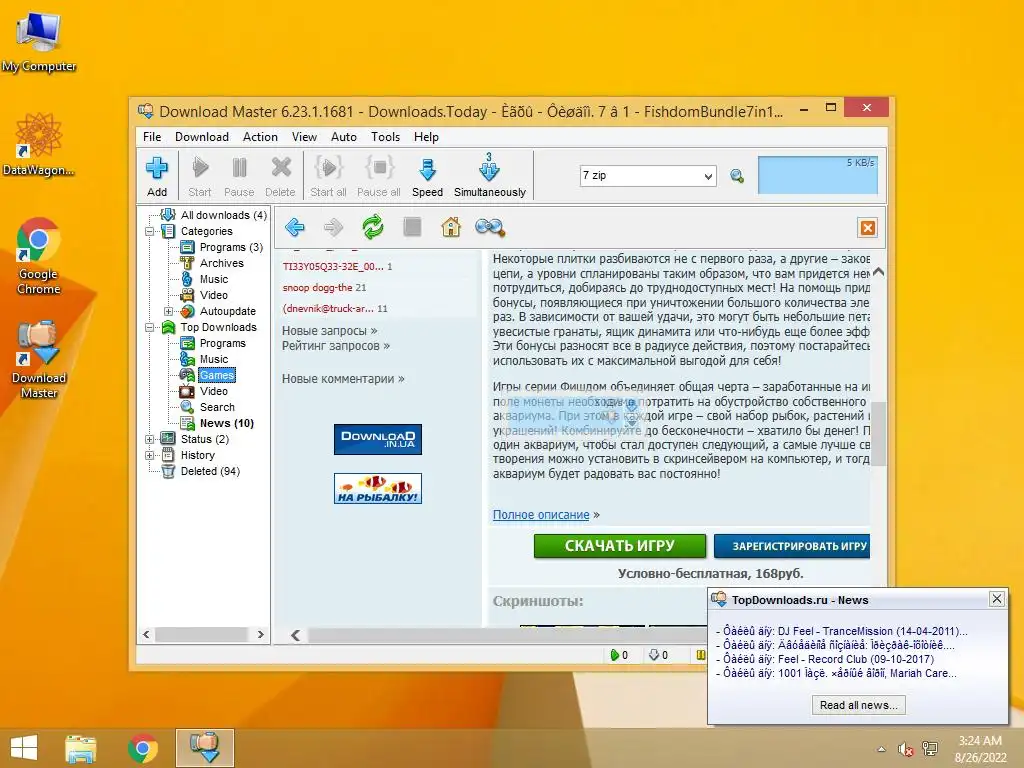Close the TopDownloads.ru News popup
Image resolution: width=1024 pixels, height=768 pixels.
pyautogui.click(x=997, y=599)
